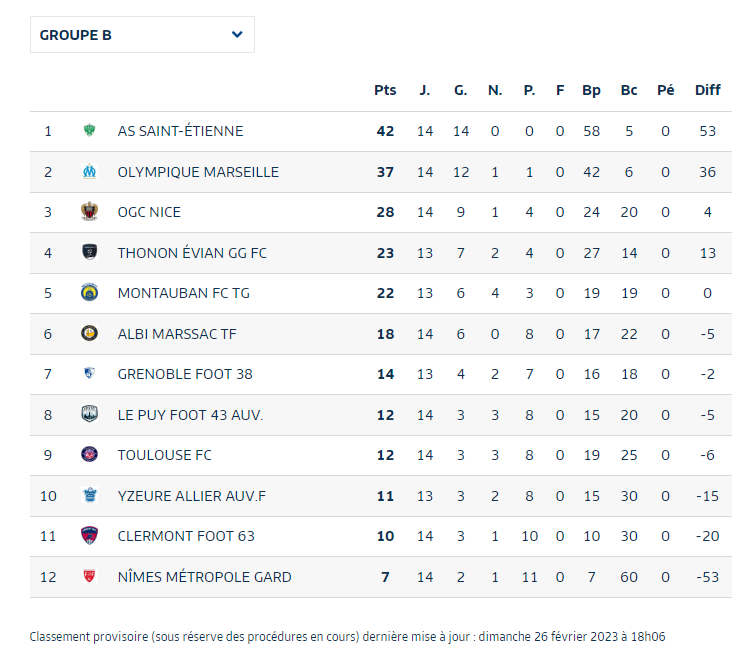Open the GROUPE B dropdown selector
751x664 pixels.
[142, 35]
